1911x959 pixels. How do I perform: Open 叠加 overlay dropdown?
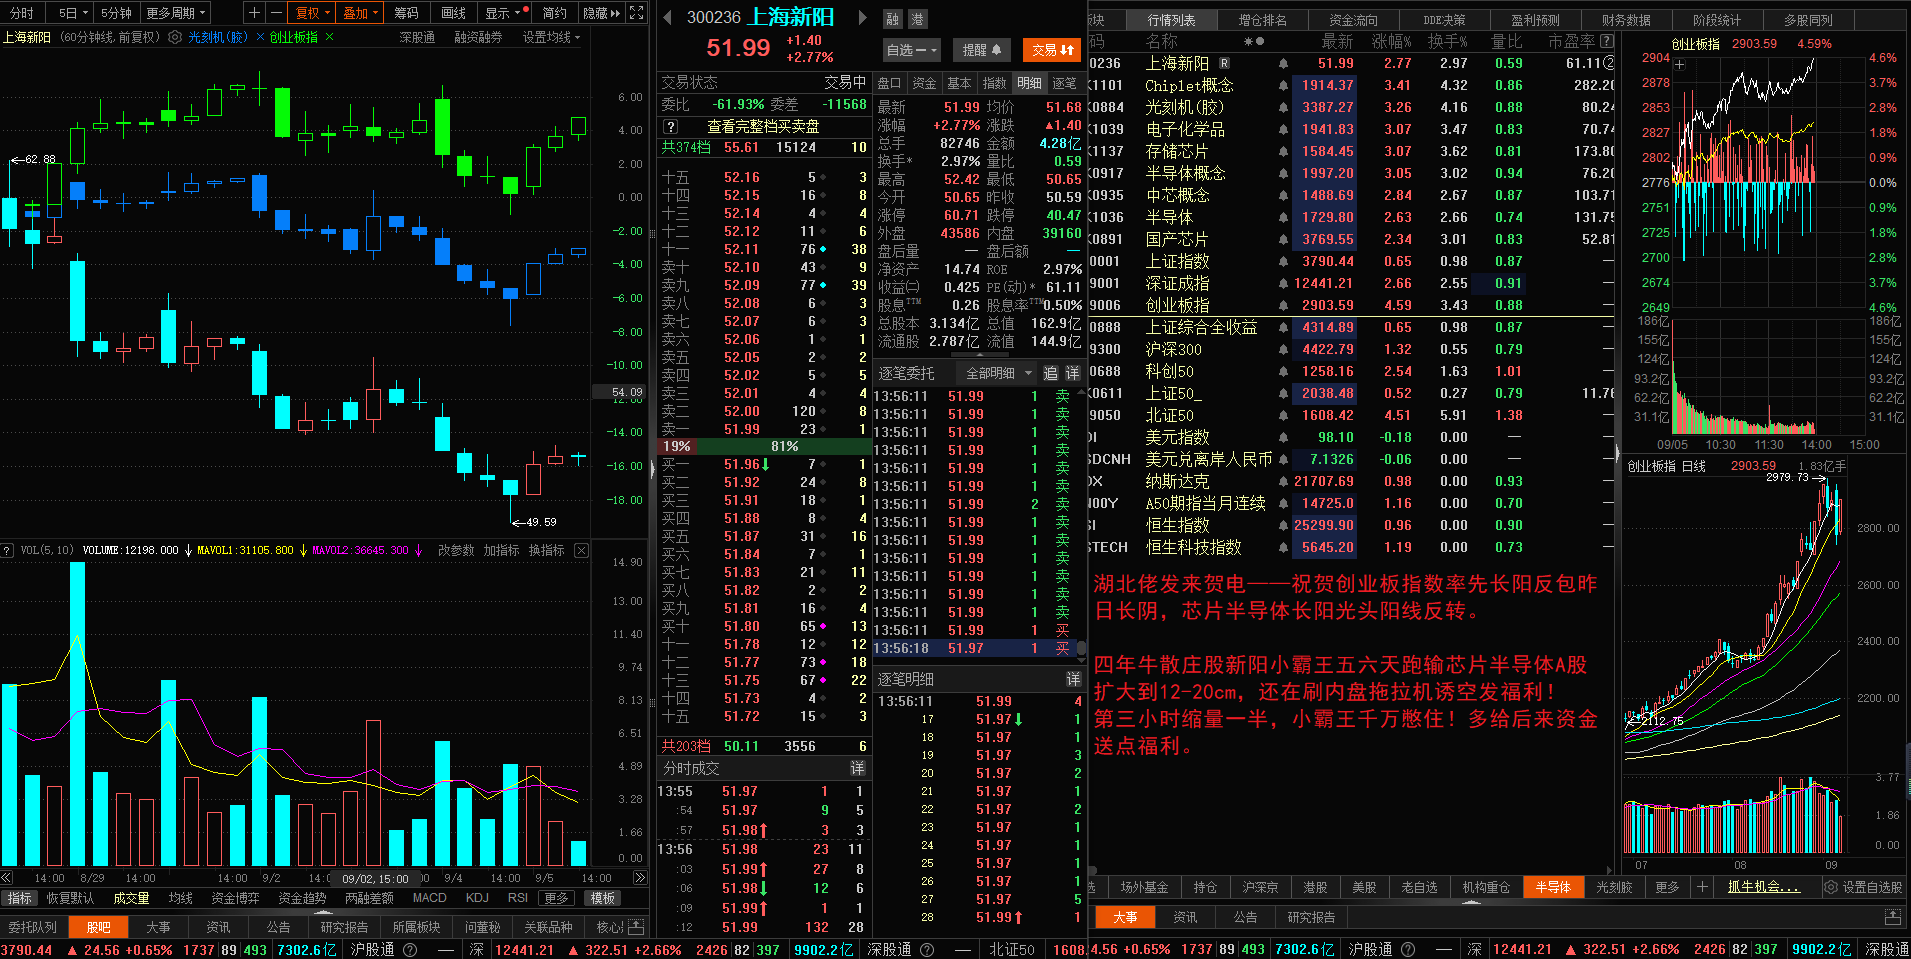coord(361,13)
